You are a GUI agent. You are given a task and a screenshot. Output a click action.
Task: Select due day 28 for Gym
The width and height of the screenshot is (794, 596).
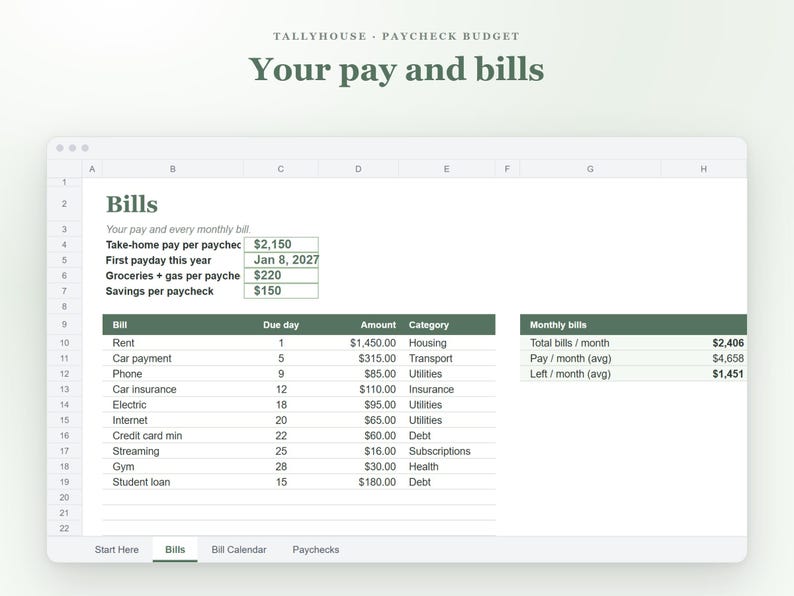click(281, 466)
